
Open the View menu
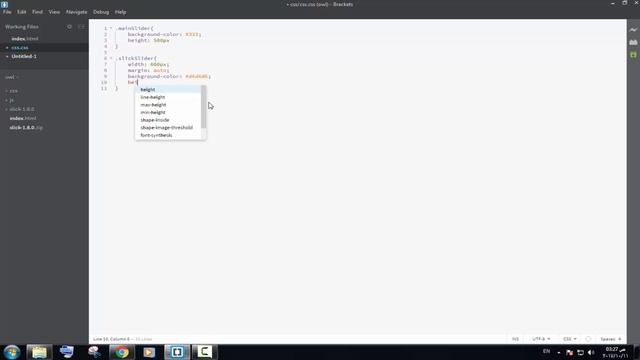(54, 12)
